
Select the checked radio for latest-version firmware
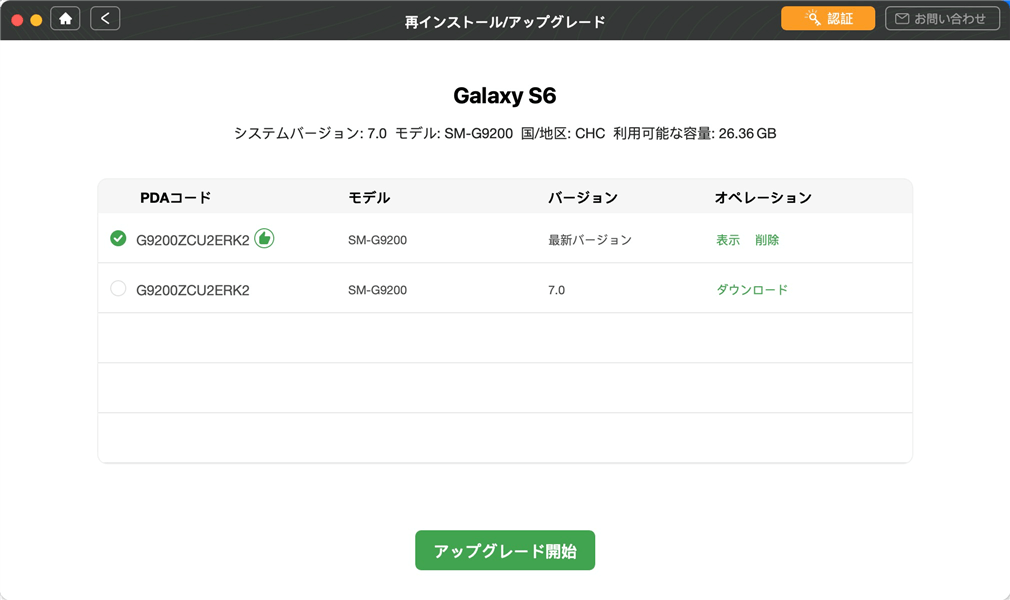118,238
